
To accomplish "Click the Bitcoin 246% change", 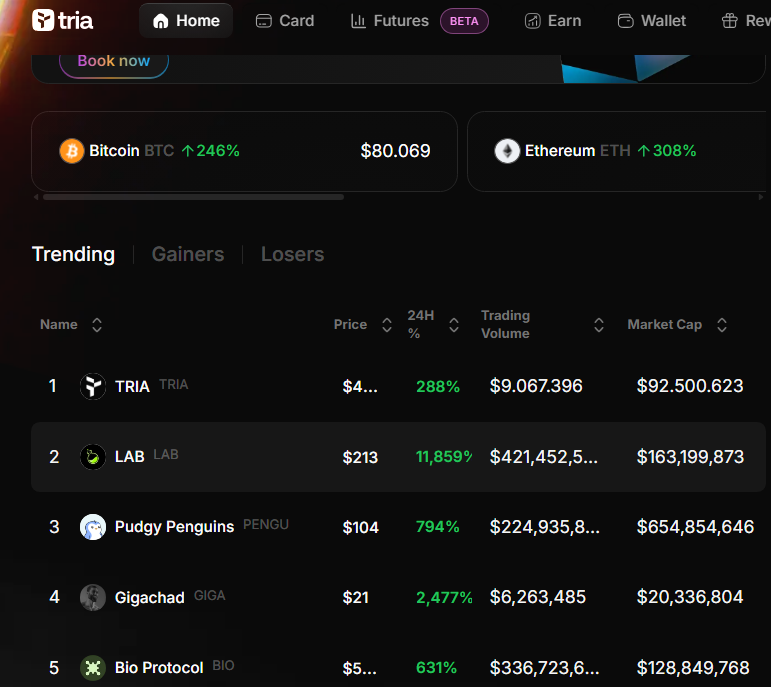I will [210, 151].
